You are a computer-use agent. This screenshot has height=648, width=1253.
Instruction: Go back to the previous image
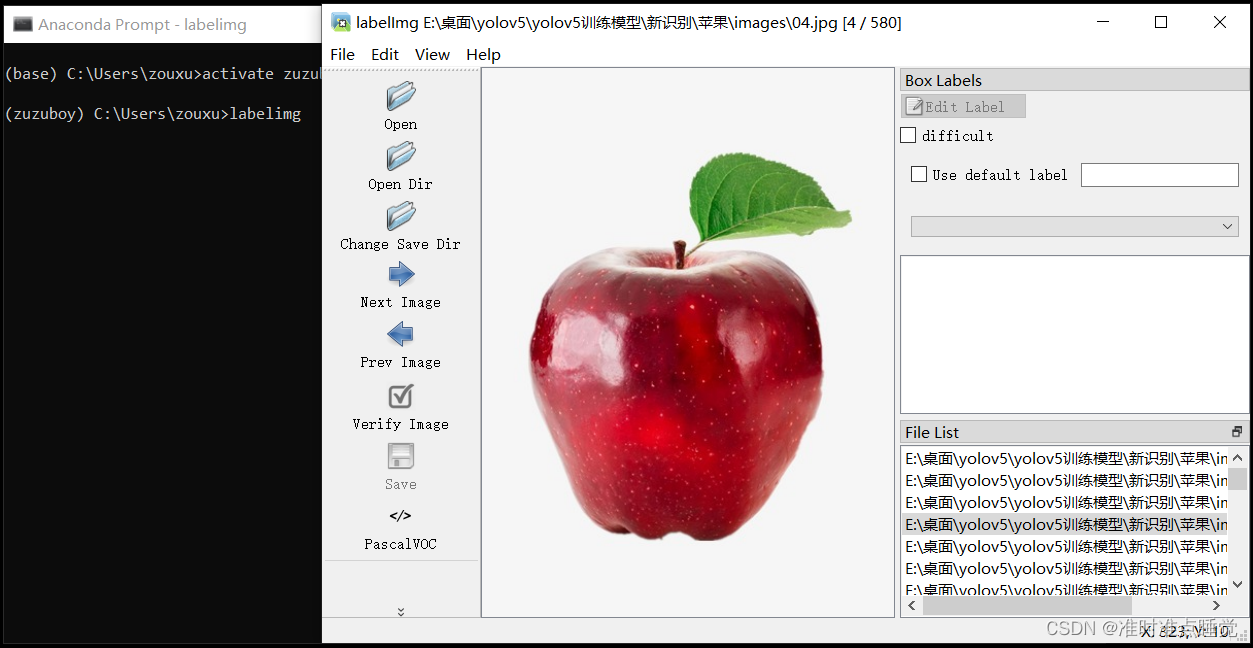coord(400,334)
